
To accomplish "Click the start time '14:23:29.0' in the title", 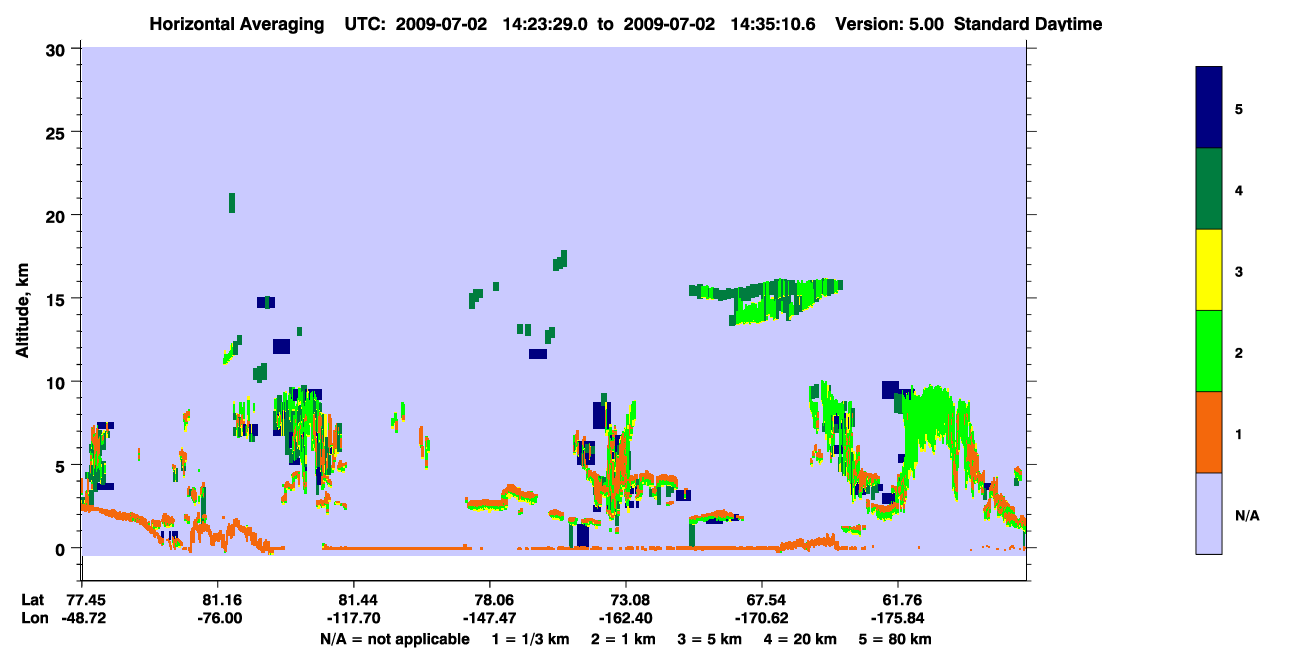I will click(543, 23).
